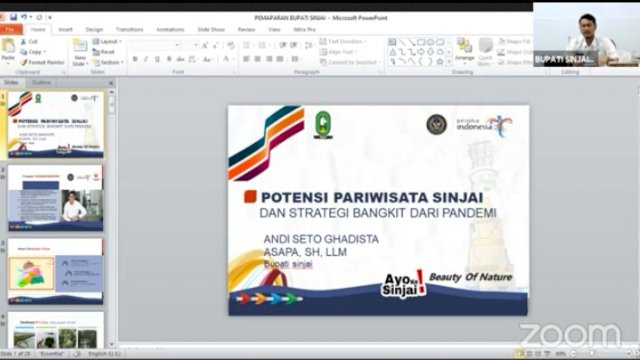Screen dimensions: 640x360
Task: Switch to the Slide Show ribbon tab
Action: tap(211, 30)
